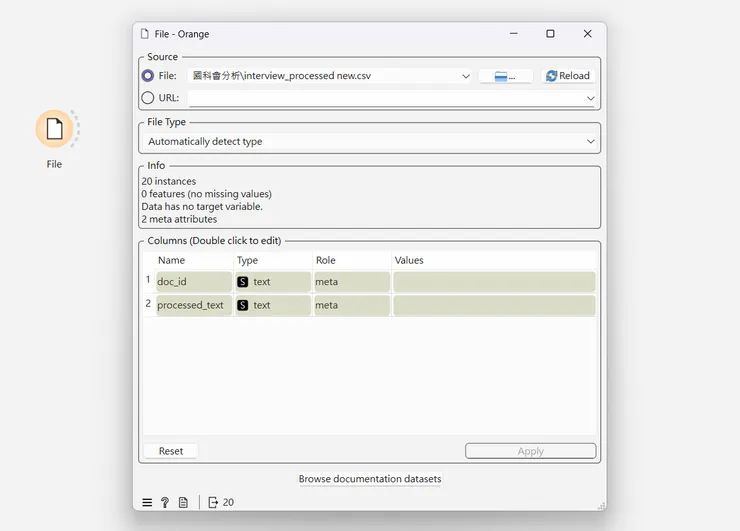Reset the column settings
740x531 pixels.
tap(171, 451)
